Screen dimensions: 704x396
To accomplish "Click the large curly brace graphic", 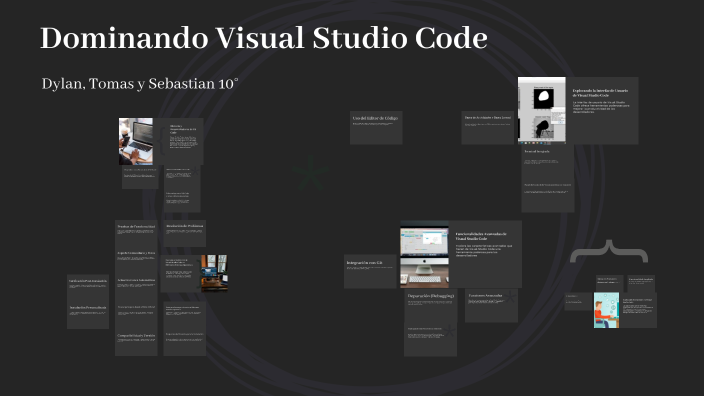I will point(609,251).
